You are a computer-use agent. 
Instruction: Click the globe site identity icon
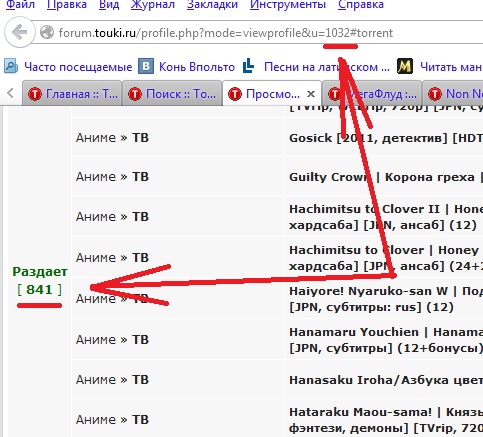[47, 33]
